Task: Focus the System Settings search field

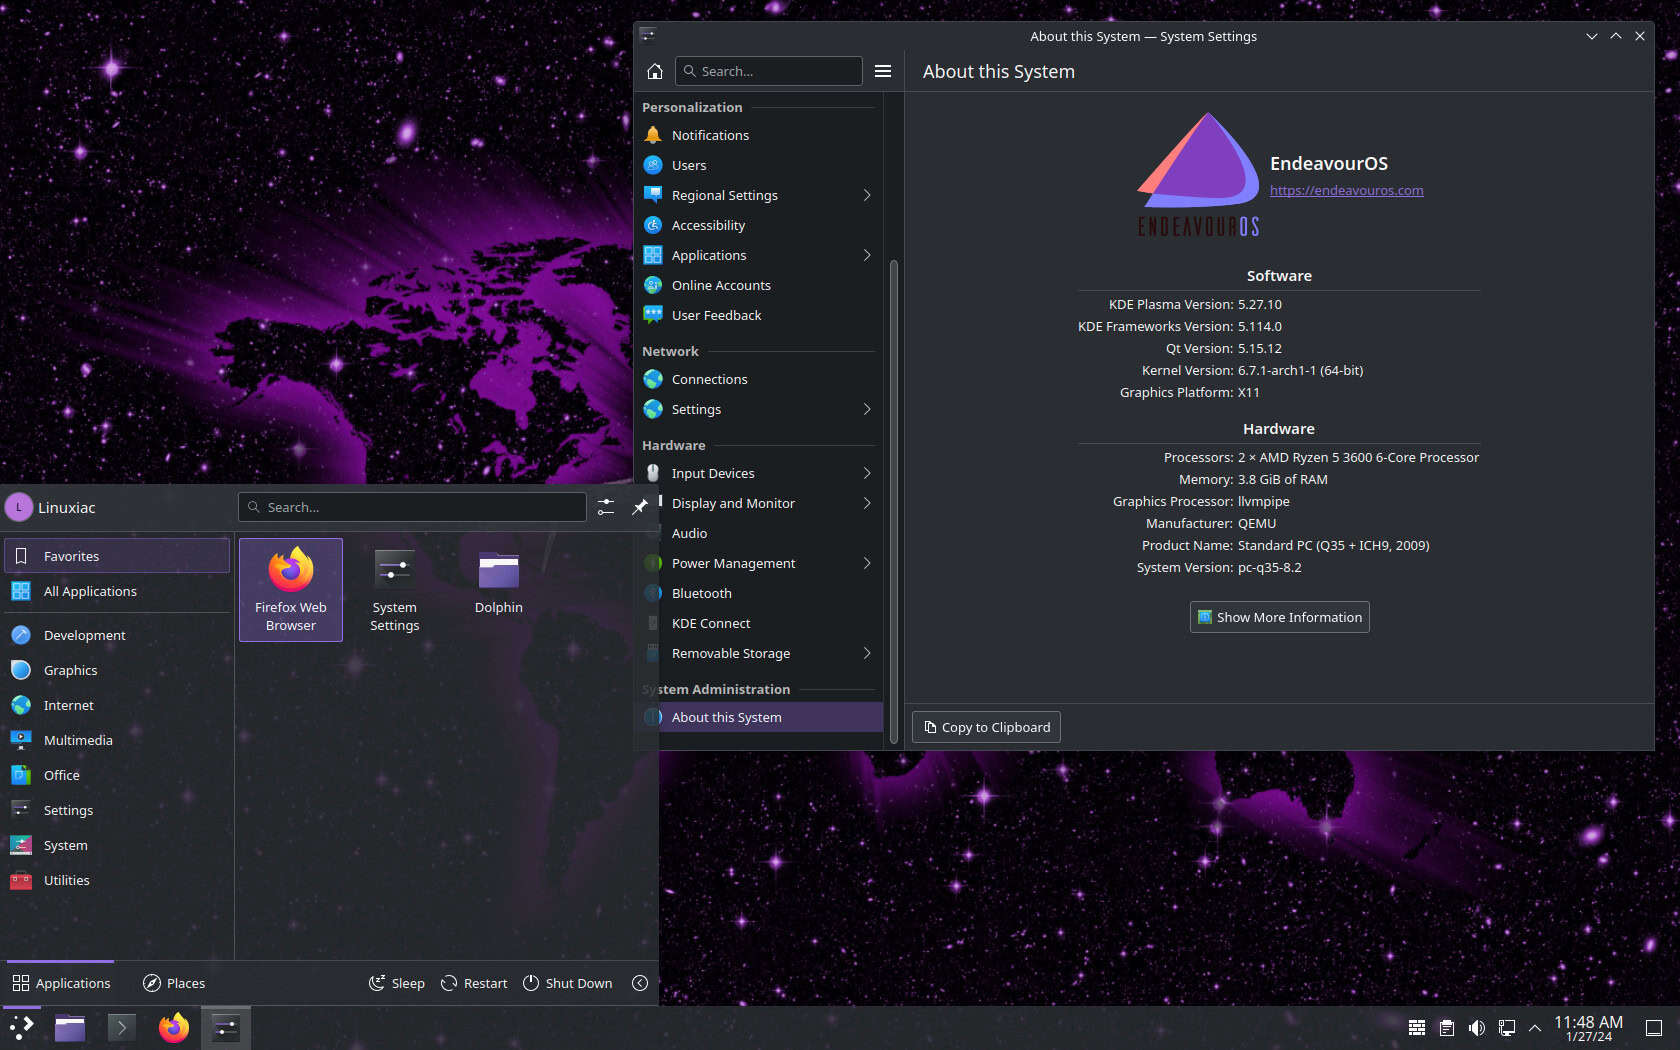Action: tap(768, 71)
